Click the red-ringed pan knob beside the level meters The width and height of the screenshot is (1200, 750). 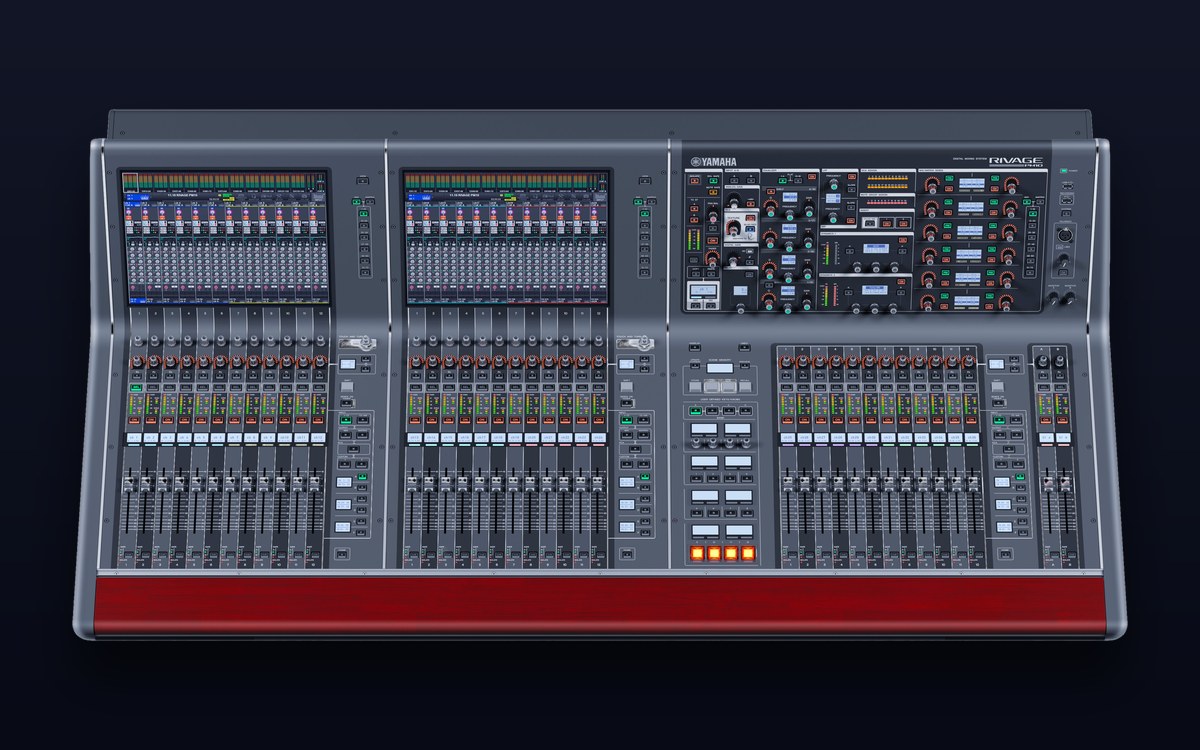tap(713, 260)
